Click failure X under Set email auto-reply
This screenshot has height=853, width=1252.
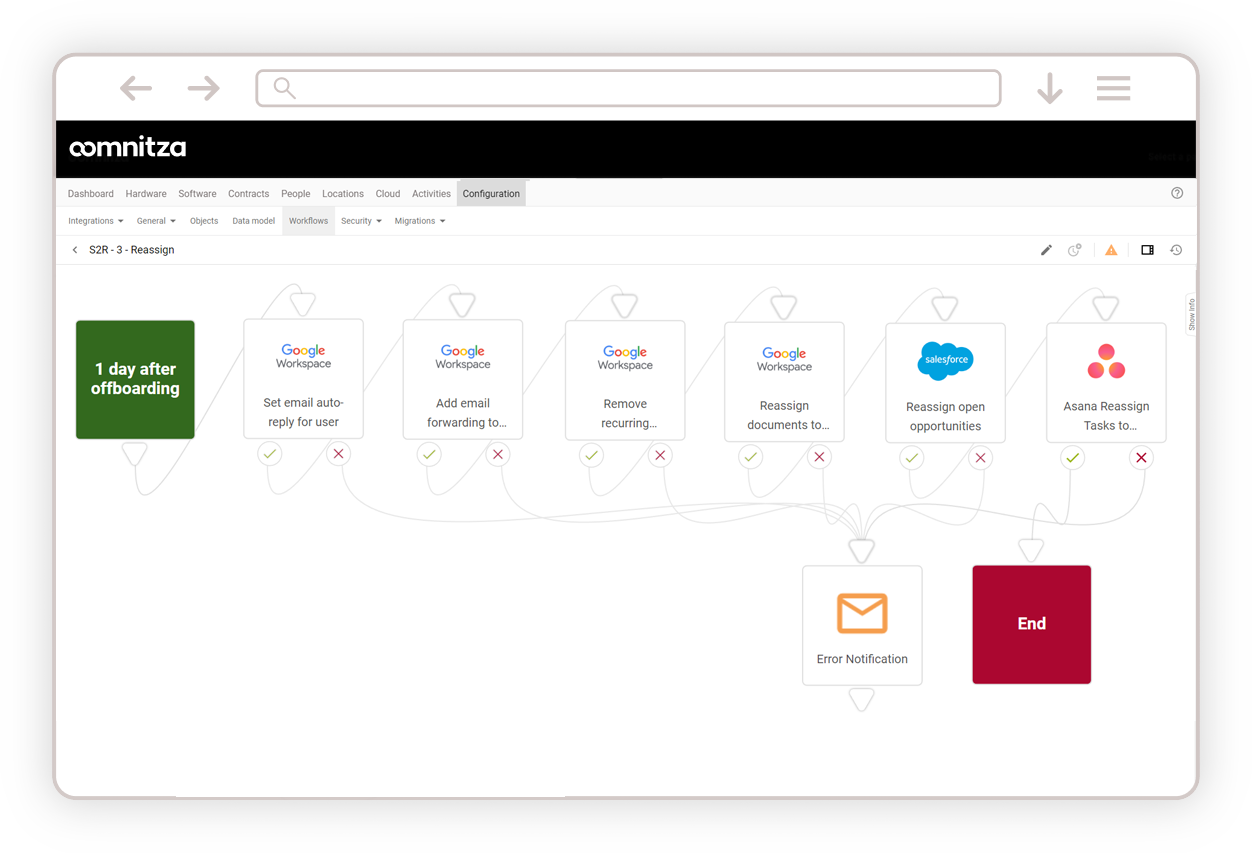339,454
